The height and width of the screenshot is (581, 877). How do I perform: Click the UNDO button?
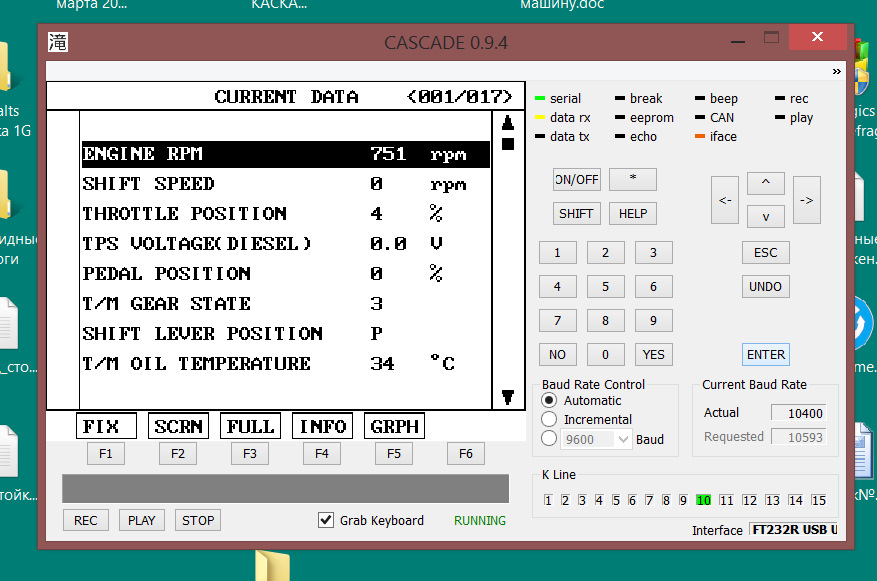click(766, 287)
